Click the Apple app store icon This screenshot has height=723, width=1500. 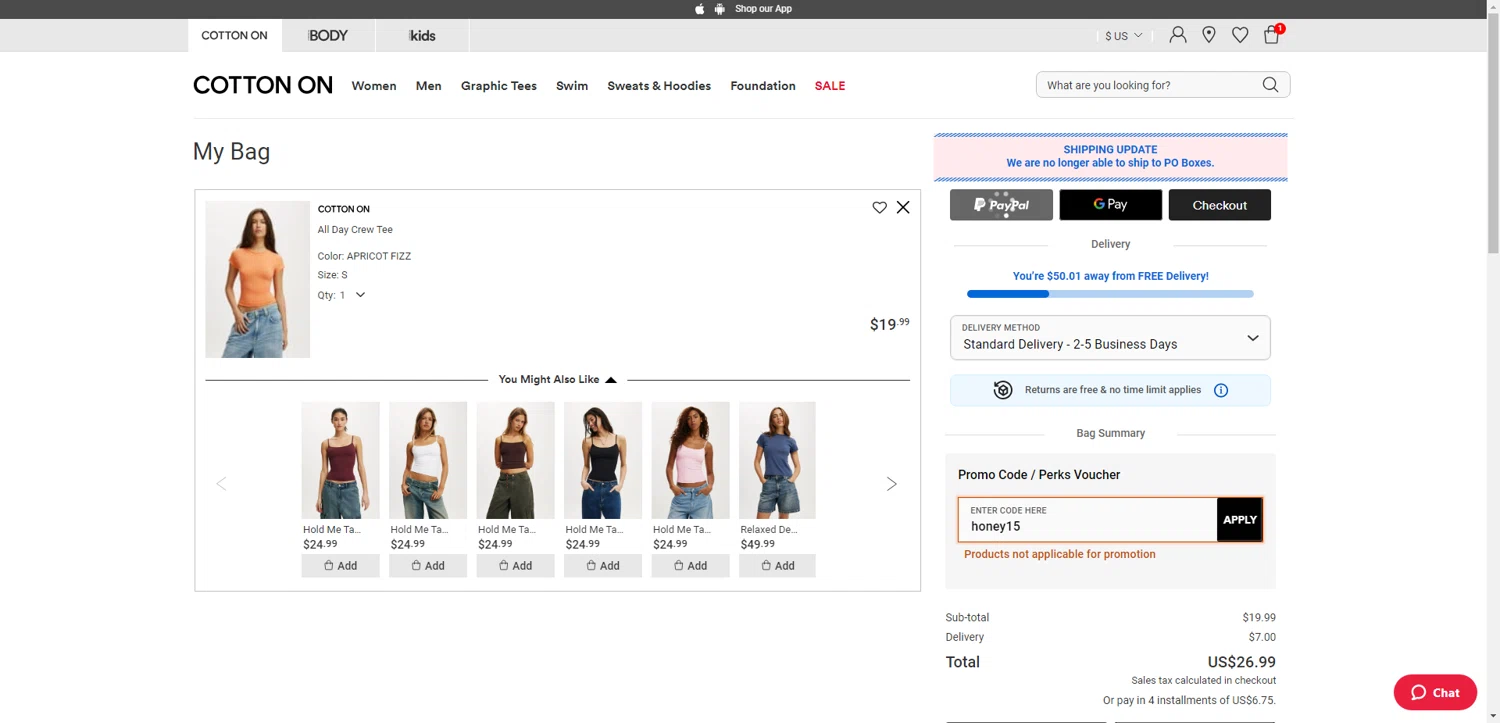coord(700,9)
